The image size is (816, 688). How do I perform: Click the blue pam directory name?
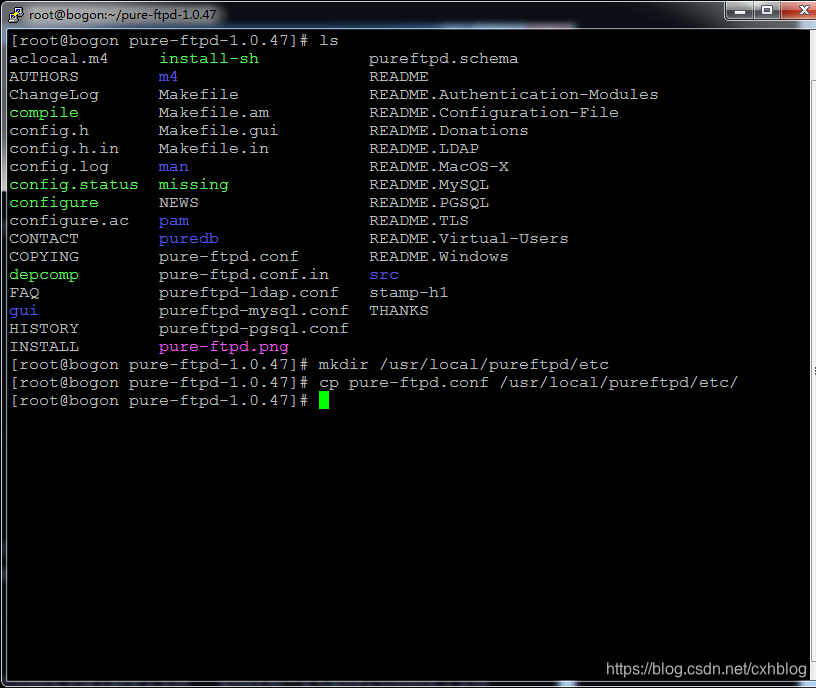pyautogui.click(x=173, y=221)
